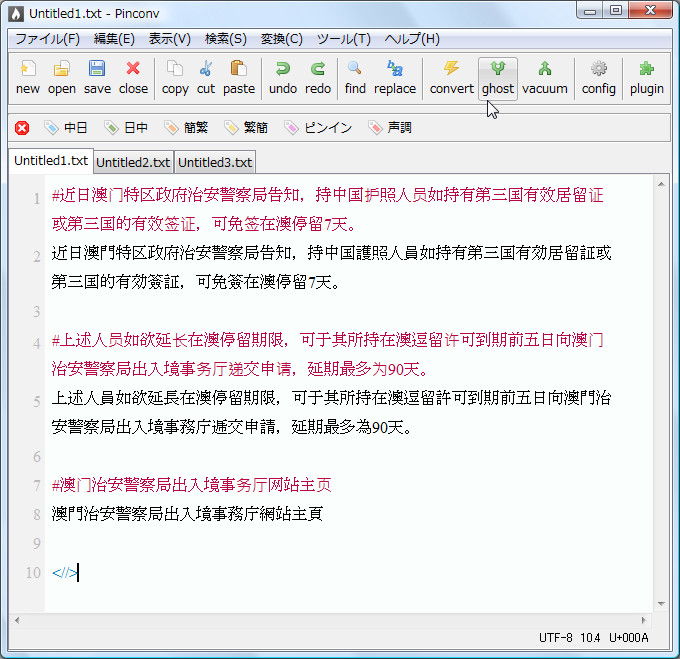This screenshot has height=659, width=680.
Task: Undo the last edit
Action: point(283,78)
